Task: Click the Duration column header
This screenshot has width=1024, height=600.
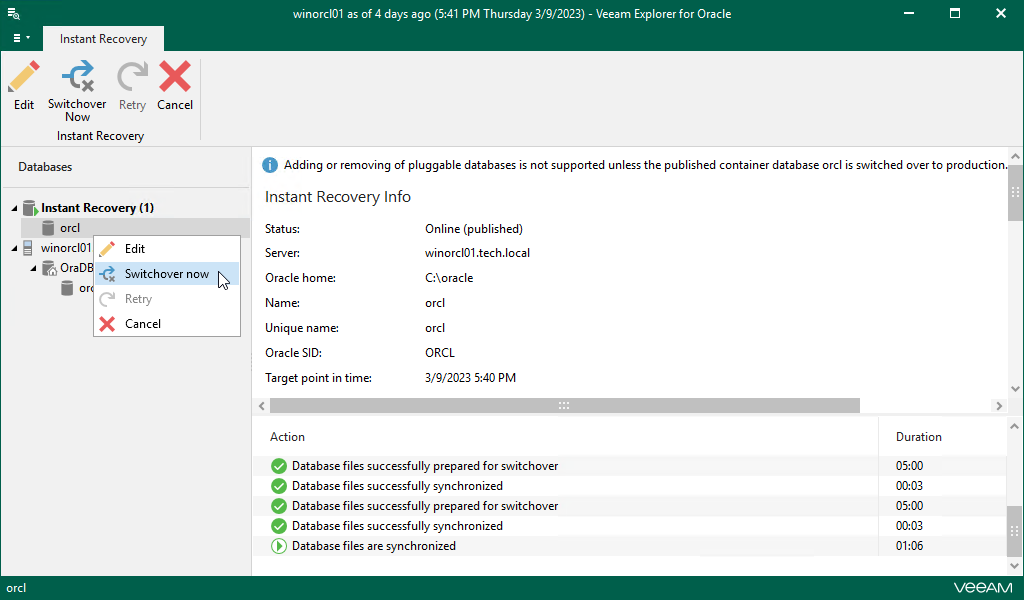Action: (x=918, y=437)
